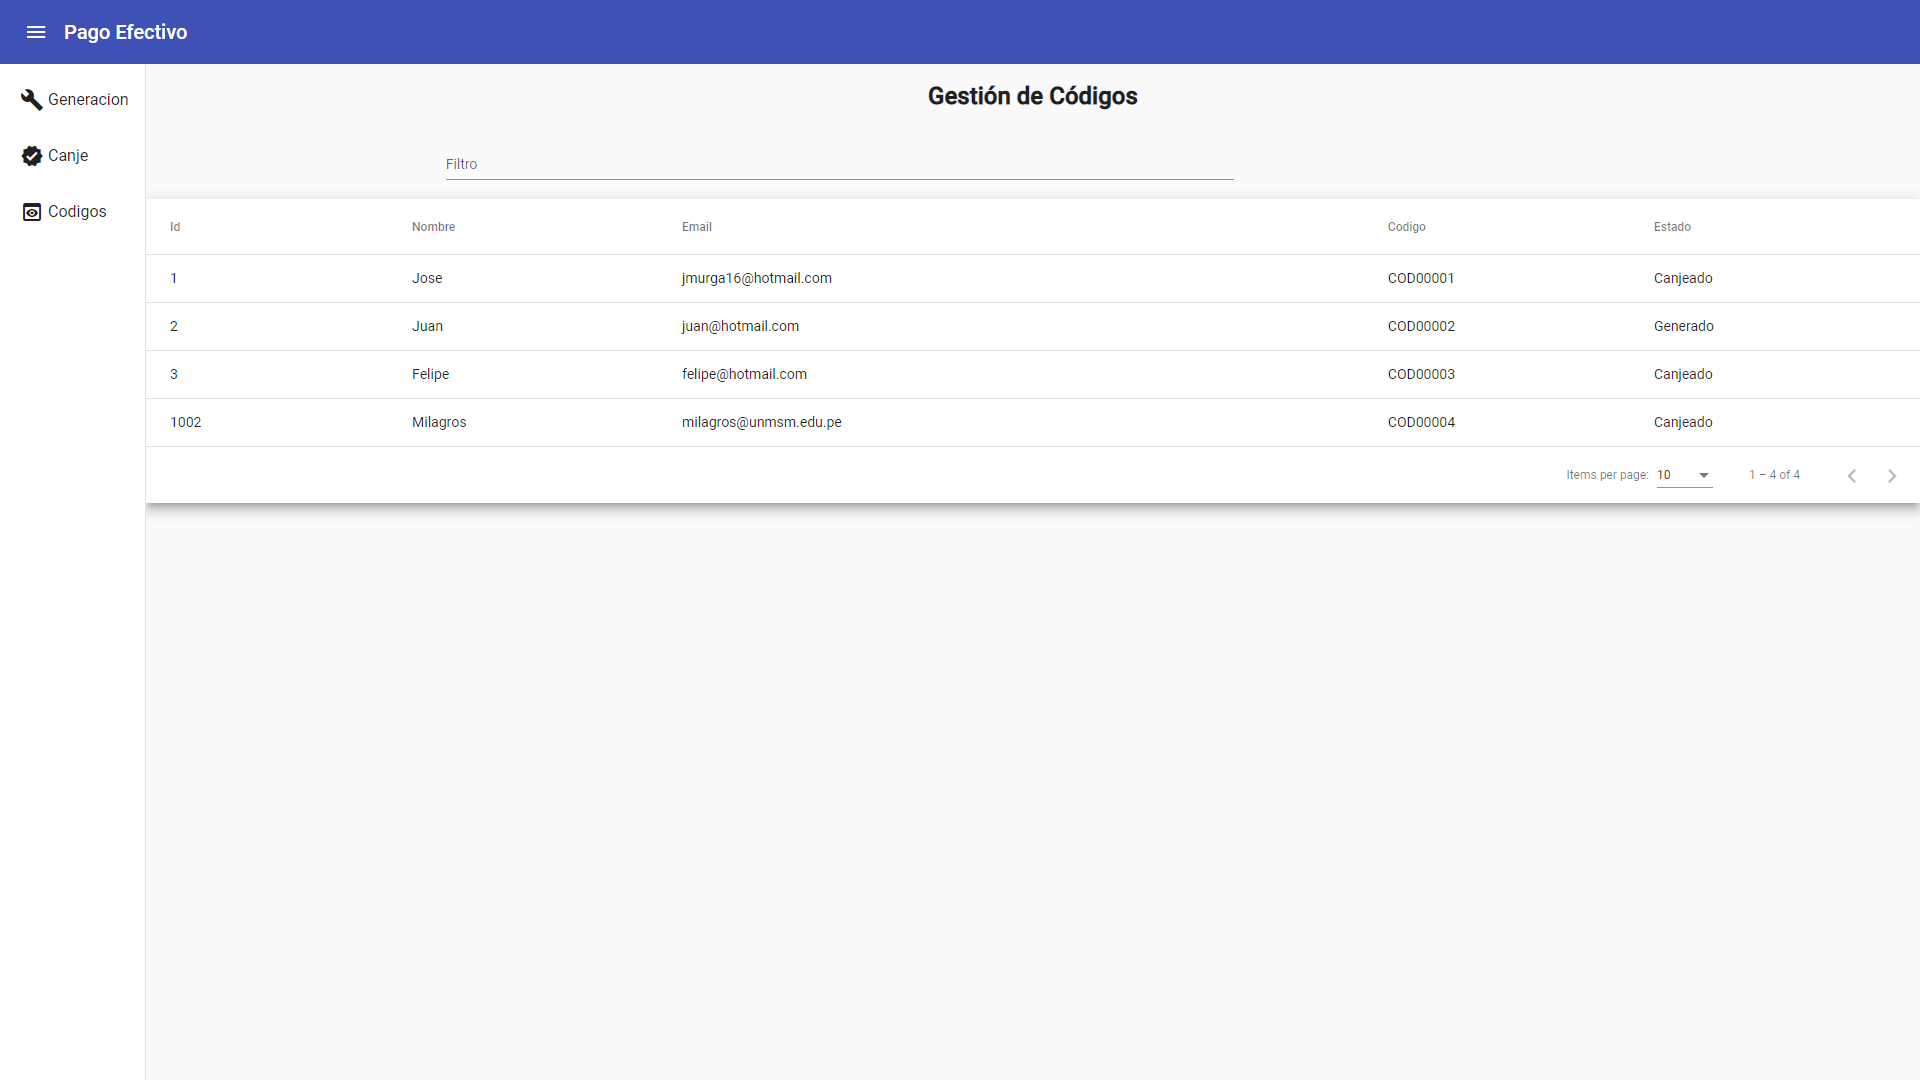Select the Codigos sidebar icon
Viewport: 1920px width, 1080px height.
point(31,211)
